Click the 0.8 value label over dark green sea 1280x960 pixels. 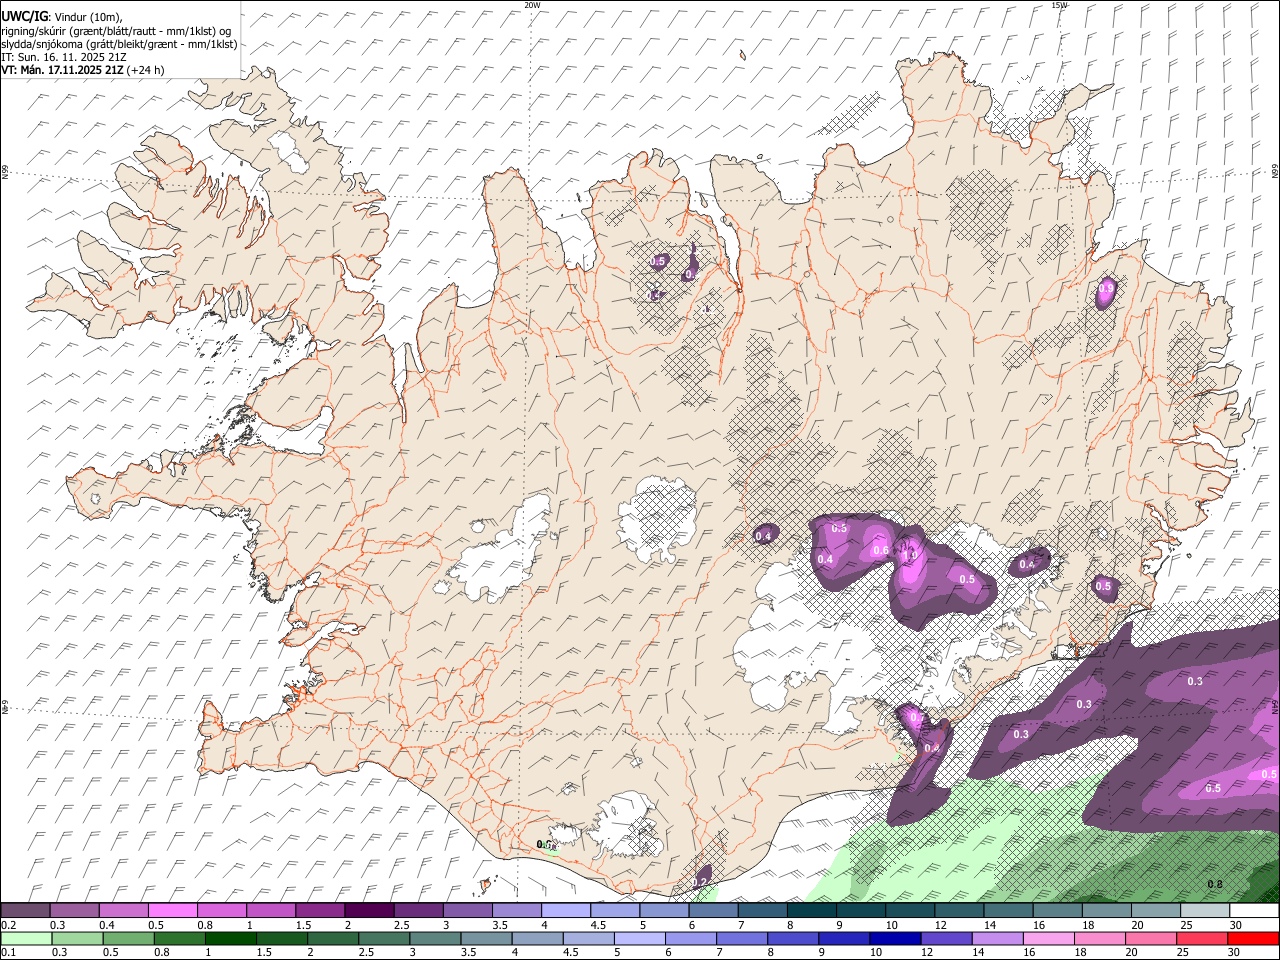point(1215,884)
